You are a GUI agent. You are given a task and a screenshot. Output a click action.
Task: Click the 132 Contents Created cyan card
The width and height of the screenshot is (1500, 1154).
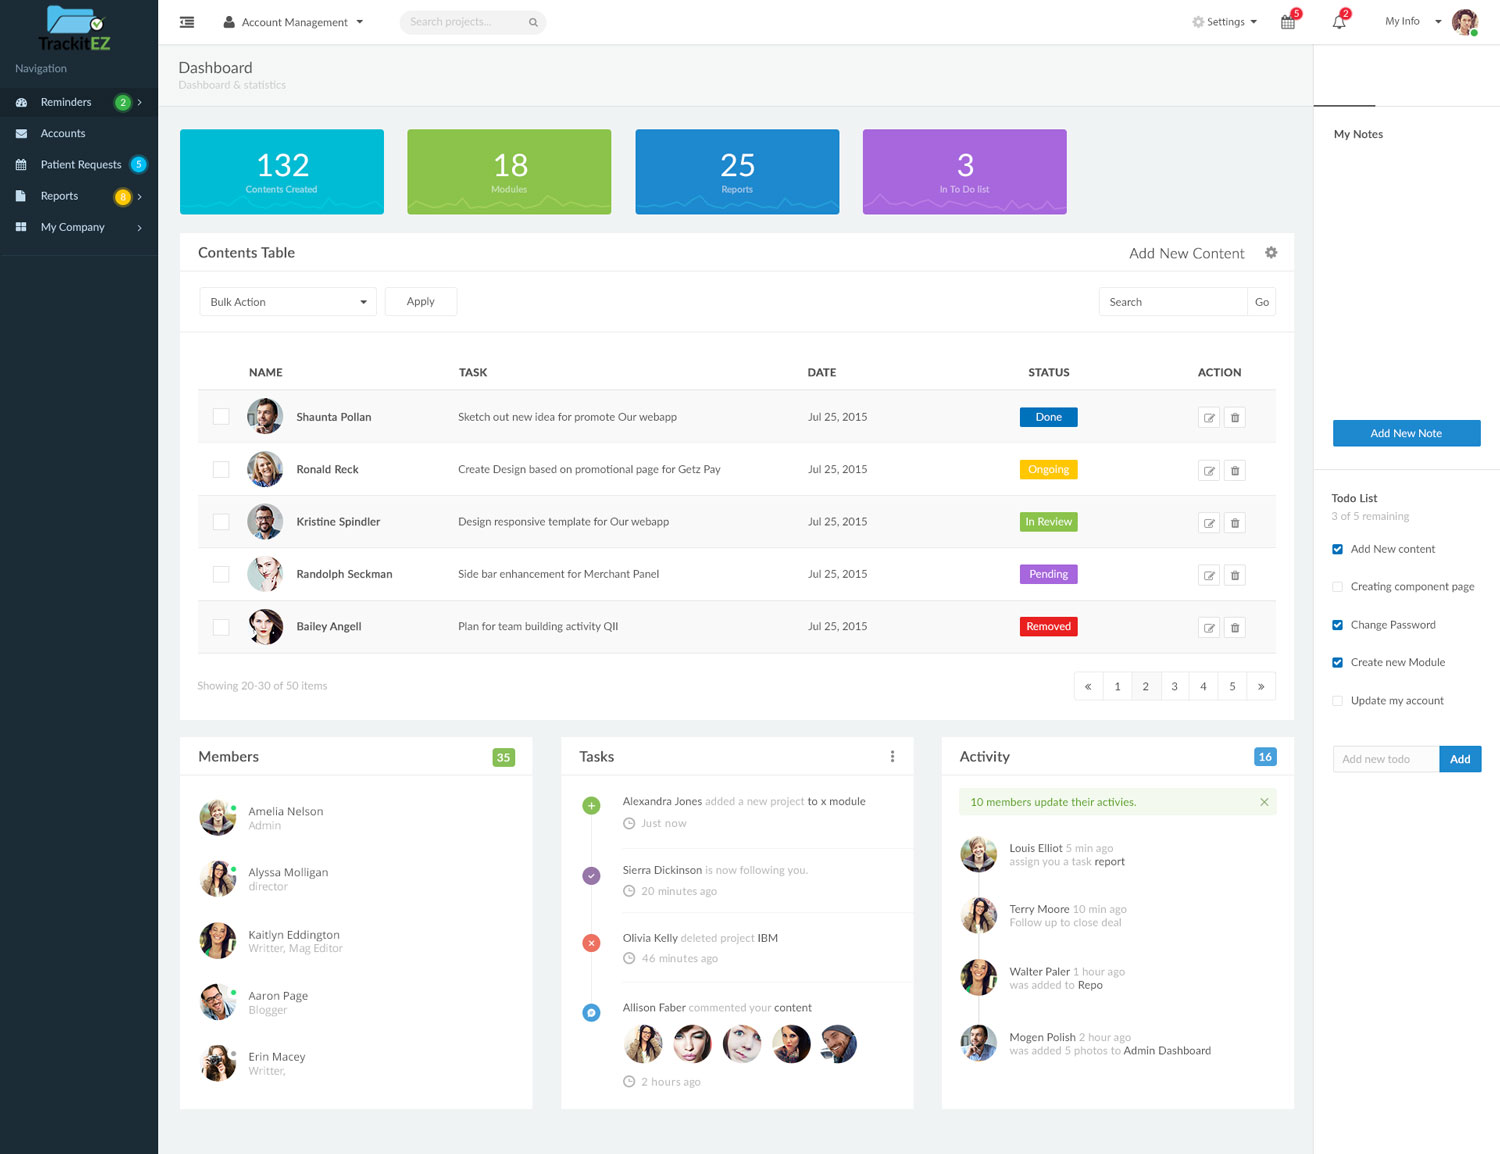tap(282, 172)
